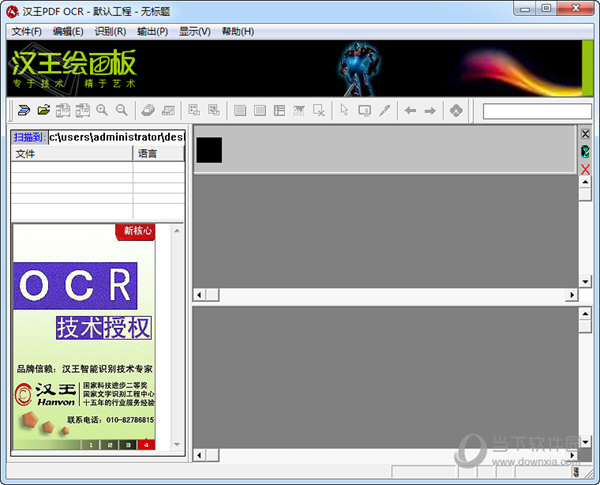
Task: Select the black page thumbnail
Action: (x=209, y=150)
